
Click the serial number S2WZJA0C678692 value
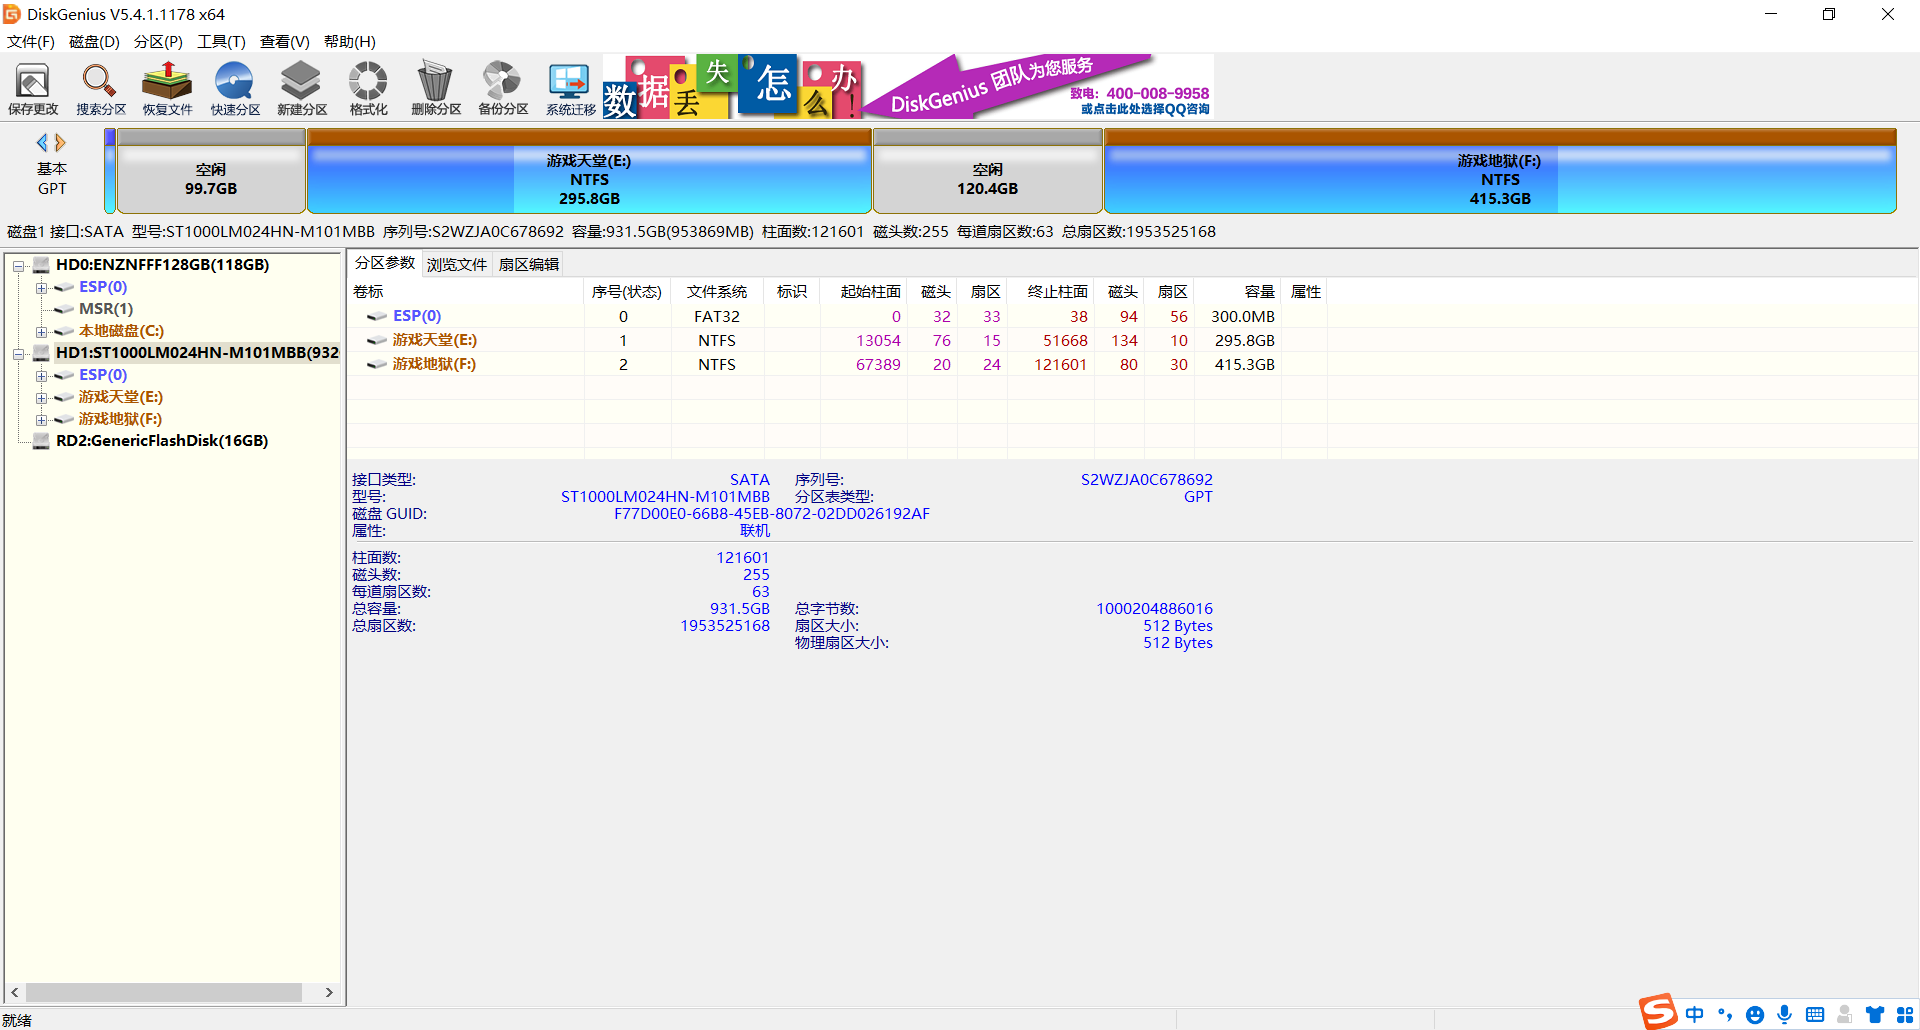point(1147,480)
